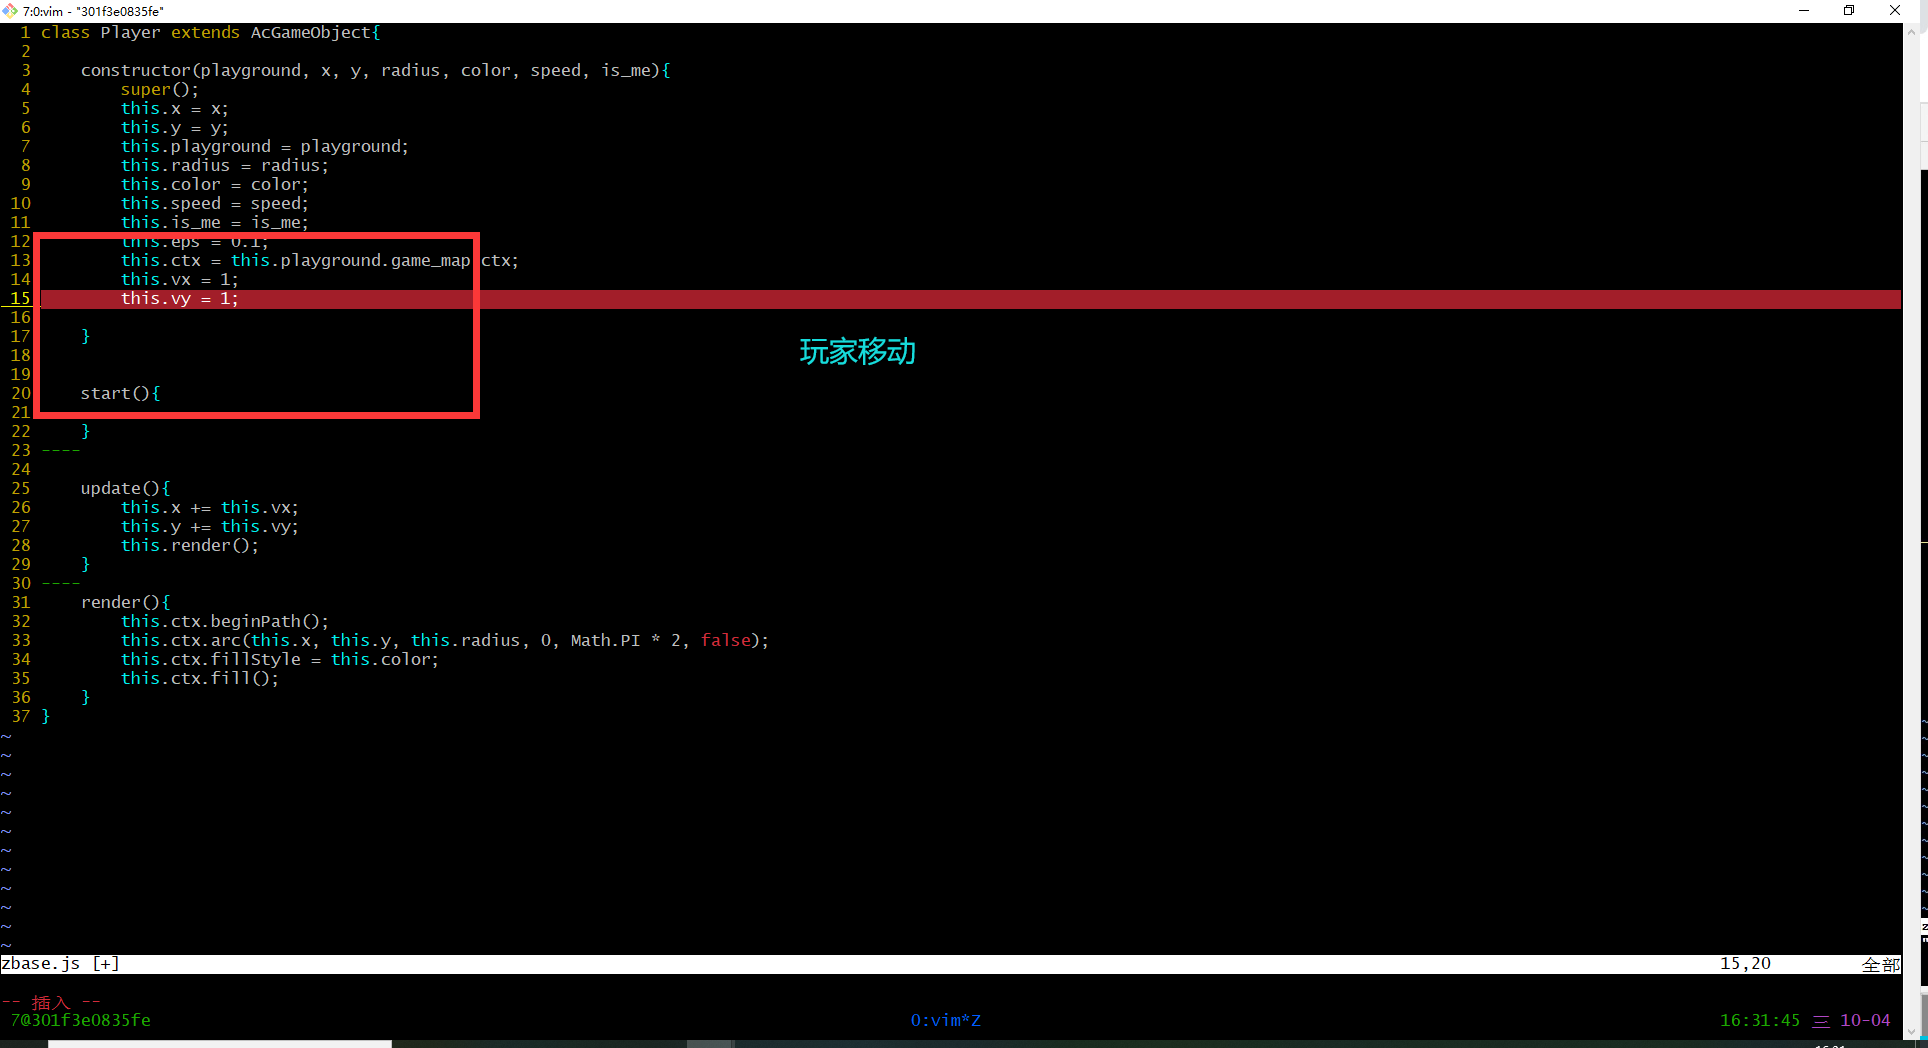Close the vim terminal window
Viewport: 1928px width, 1048px height.
click(1894, 11)
